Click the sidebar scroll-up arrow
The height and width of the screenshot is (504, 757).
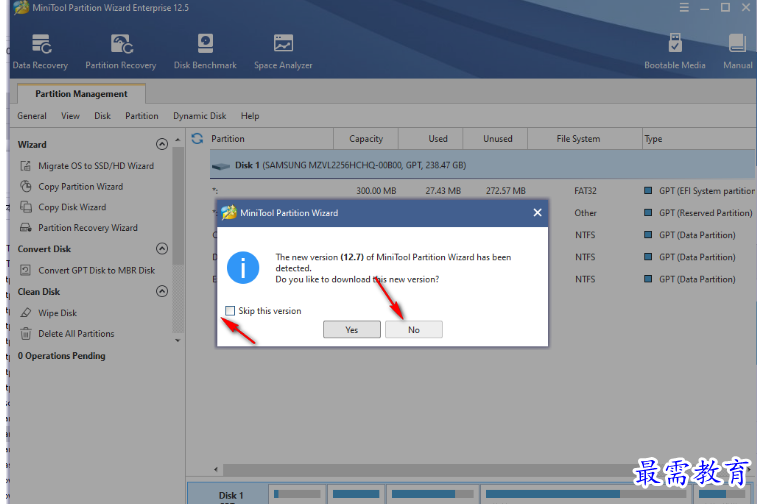178,140
